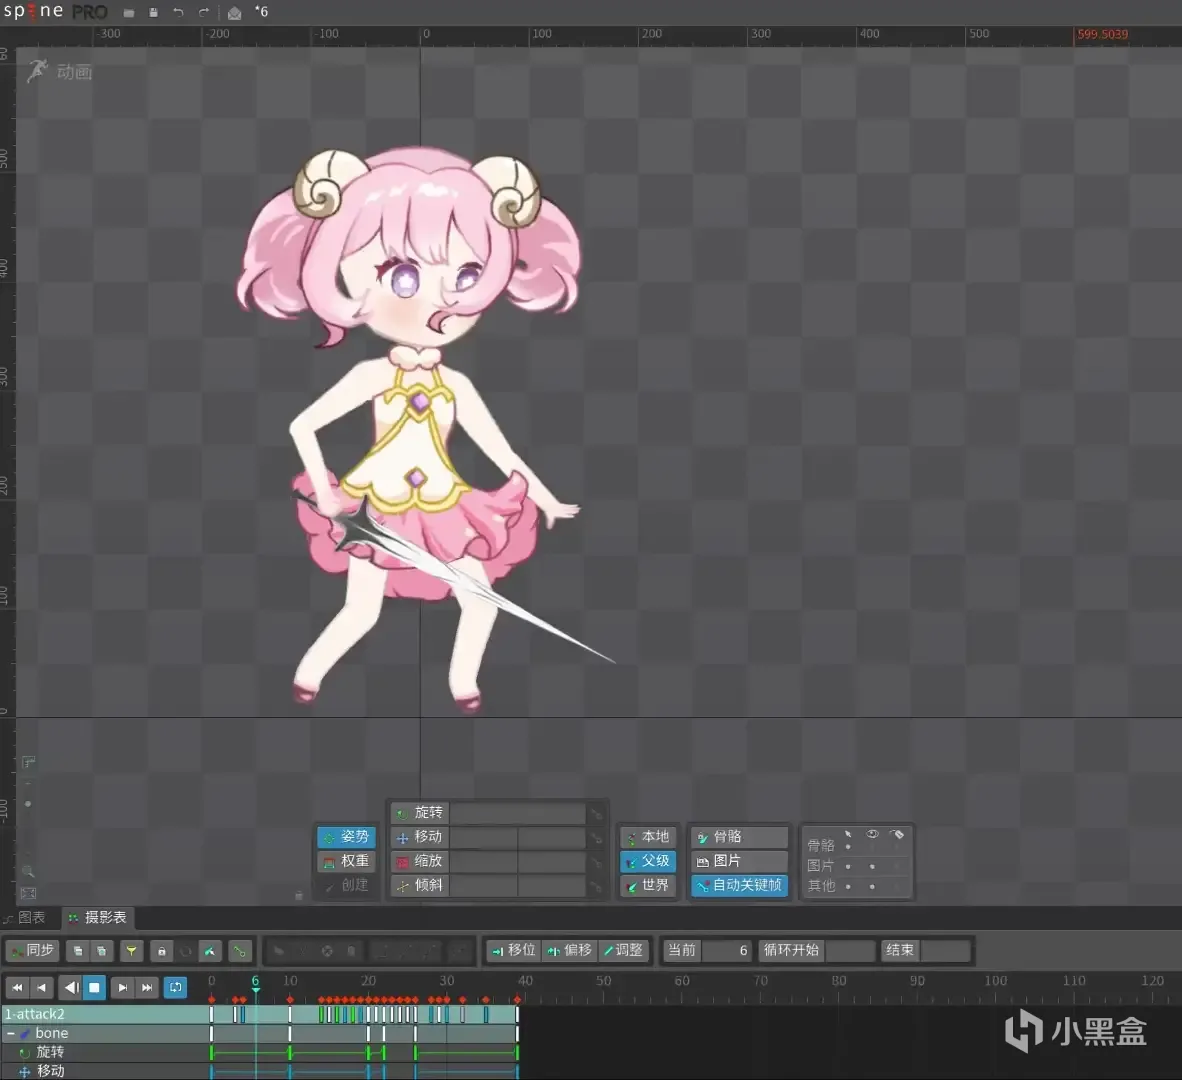The image size is (1182, 1080).
Task: Click the 同步 sync button
Action: click(33, 950)
